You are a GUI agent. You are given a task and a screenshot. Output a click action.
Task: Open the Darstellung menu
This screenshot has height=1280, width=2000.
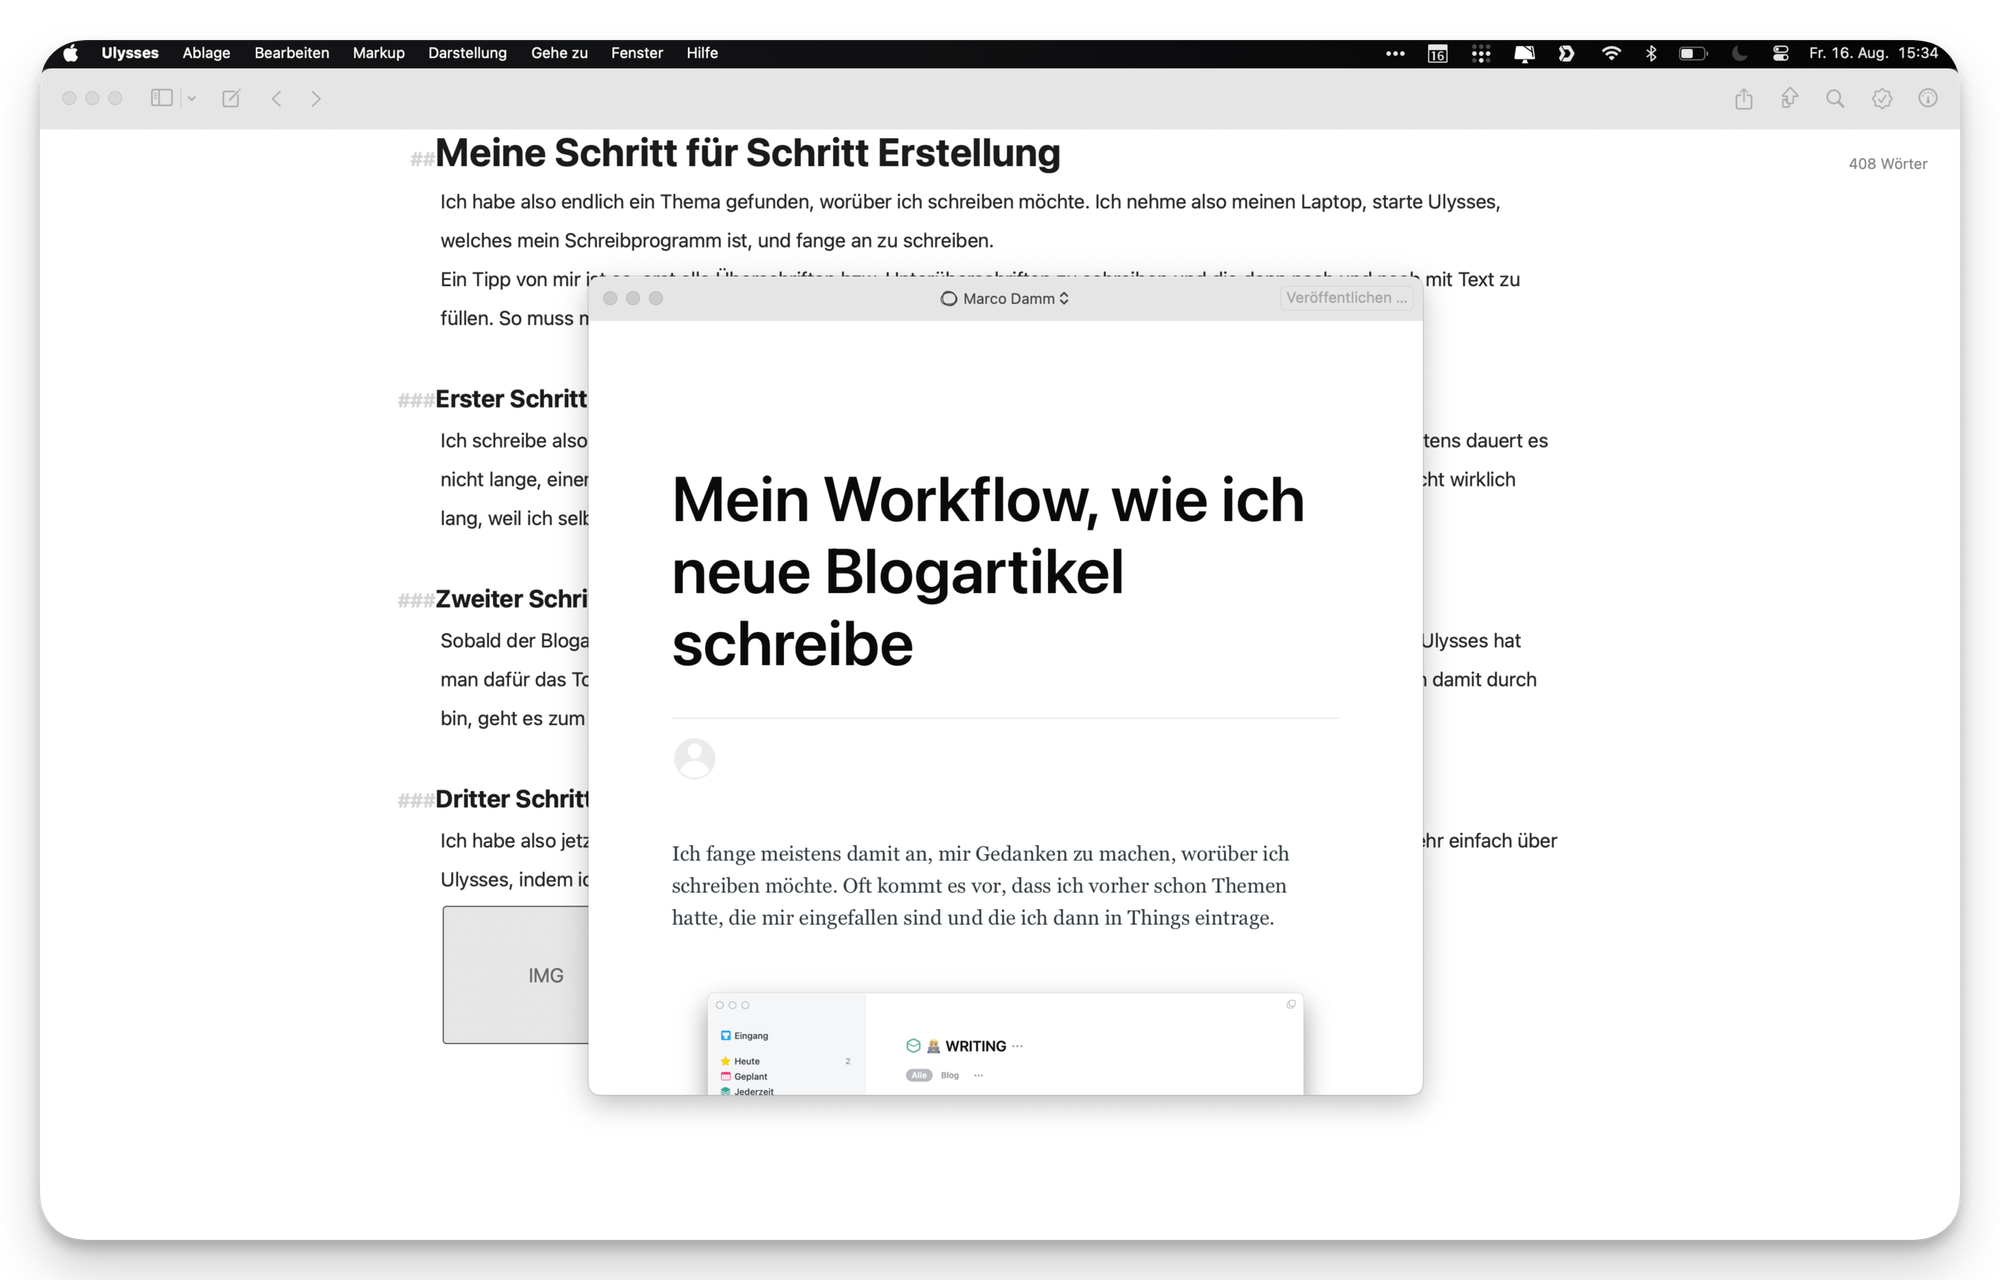[x=467, y=53]
